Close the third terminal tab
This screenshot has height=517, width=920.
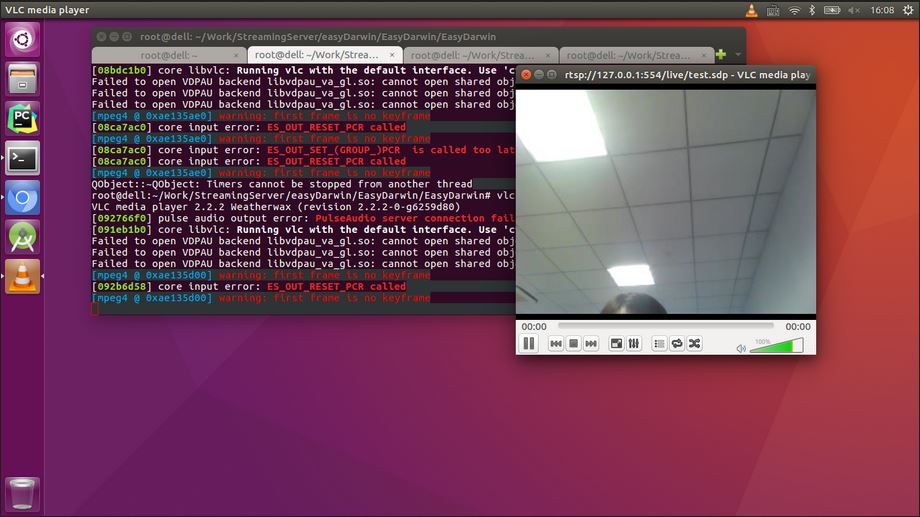(x=548, y=55)
